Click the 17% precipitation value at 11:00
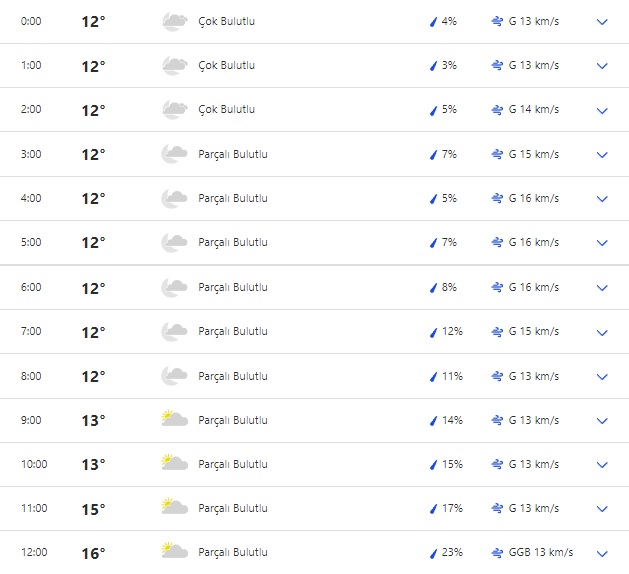The height and width of the screenshot is (574, 629). 452,509
